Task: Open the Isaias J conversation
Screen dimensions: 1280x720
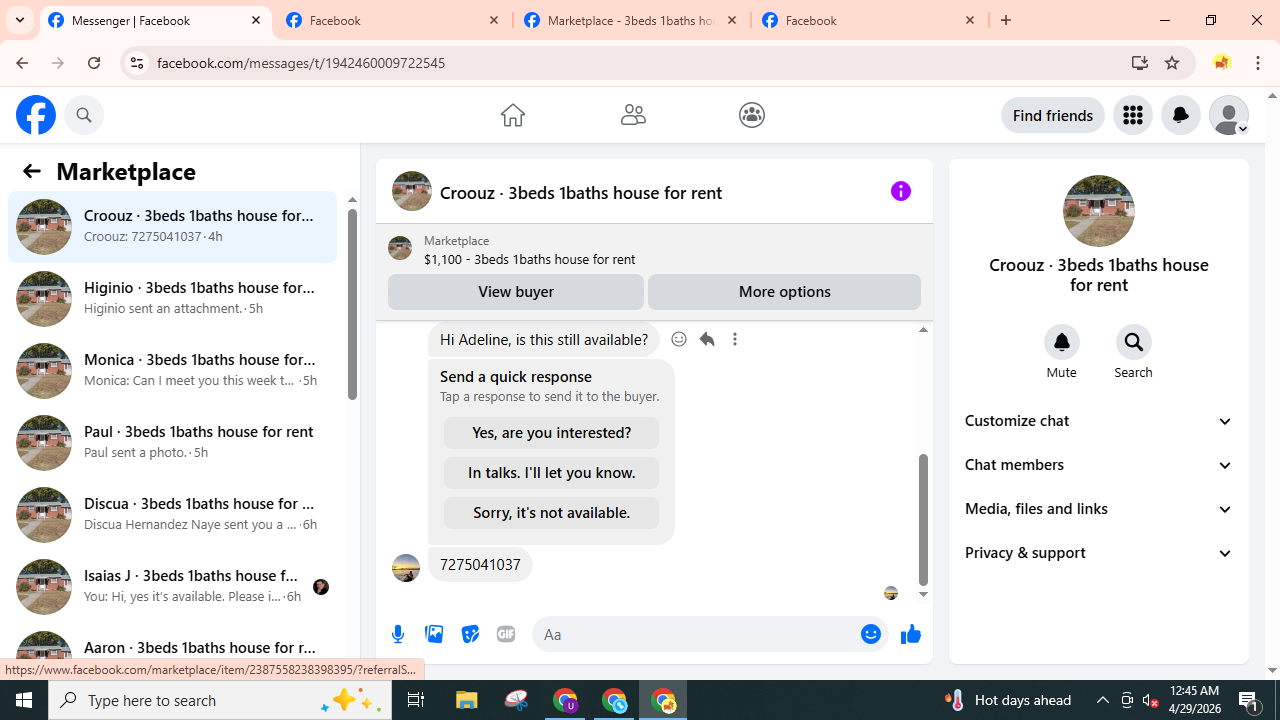Action: coord(172,587)
